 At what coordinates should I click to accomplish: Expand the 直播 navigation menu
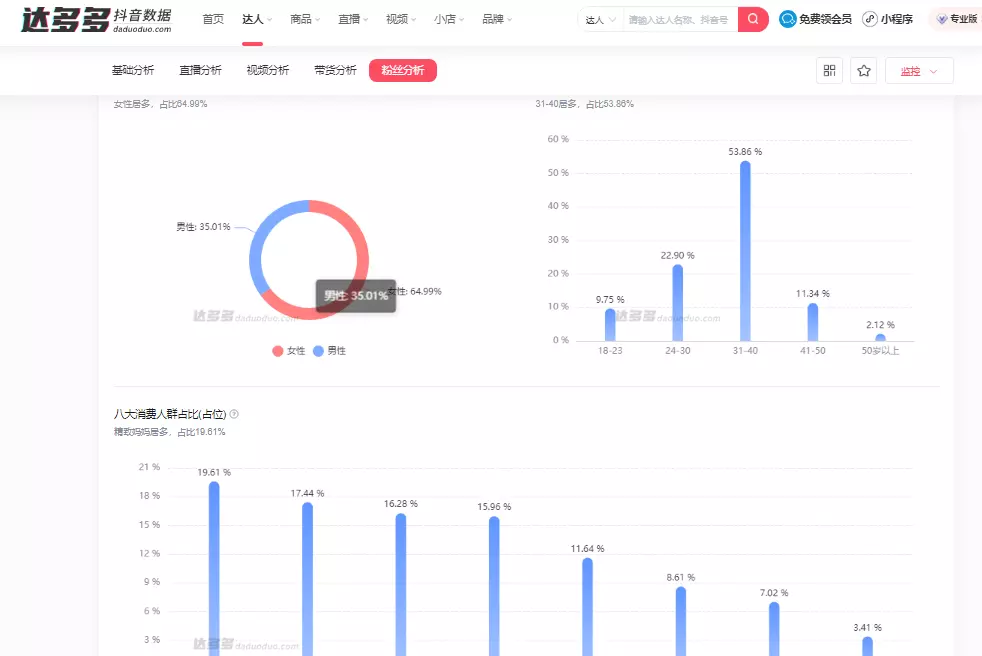click(353, 19)
